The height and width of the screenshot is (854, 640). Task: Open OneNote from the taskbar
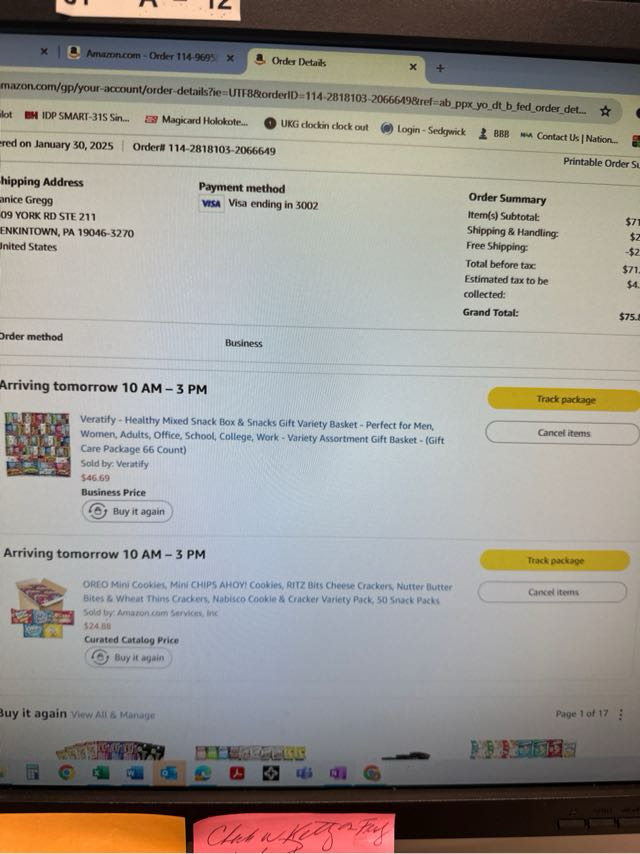pos(338,773)
